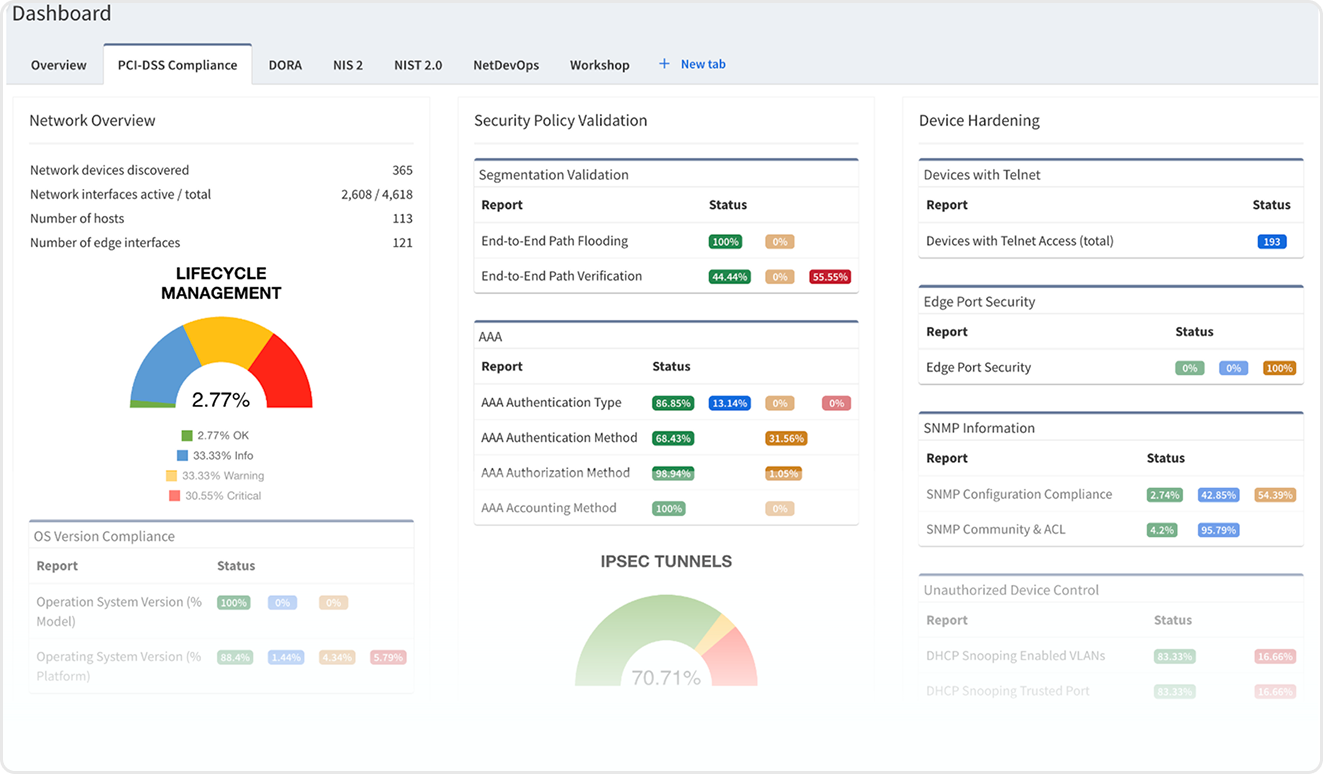This screenshot has width=1323, height=774.
Task: Open orange 100% Edge Port Security badge
Action: (x=1279, y=368)
